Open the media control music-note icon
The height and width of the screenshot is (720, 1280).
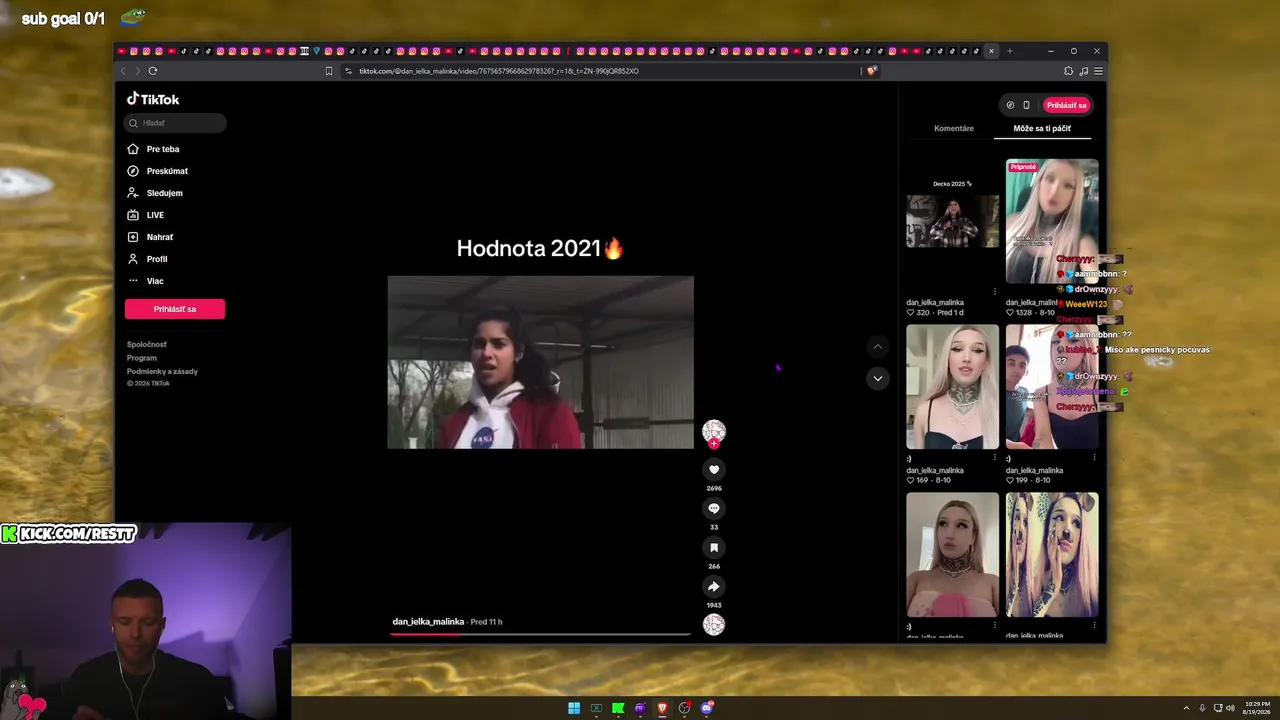point(1084,71)
